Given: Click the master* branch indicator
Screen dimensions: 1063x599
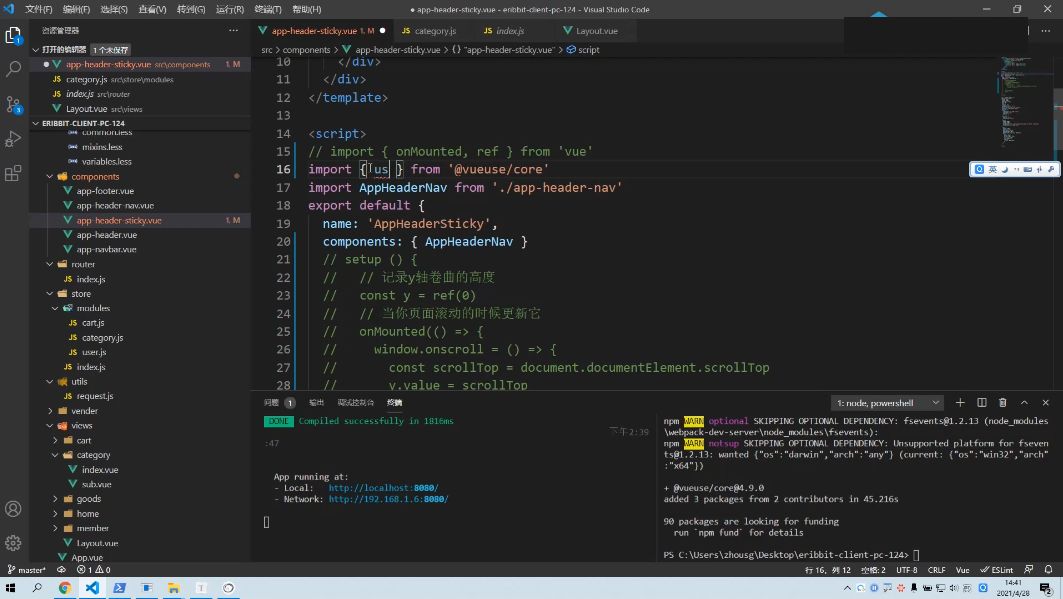Looking at the screenshot, I should [29, 569].
